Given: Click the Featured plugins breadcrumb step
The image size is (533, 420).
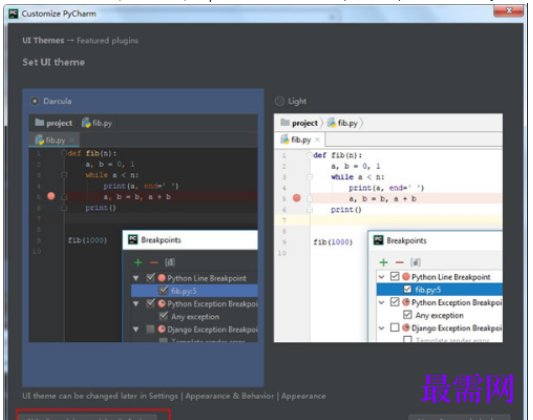Looking at the screenshot, I should (x=107, y=41).
